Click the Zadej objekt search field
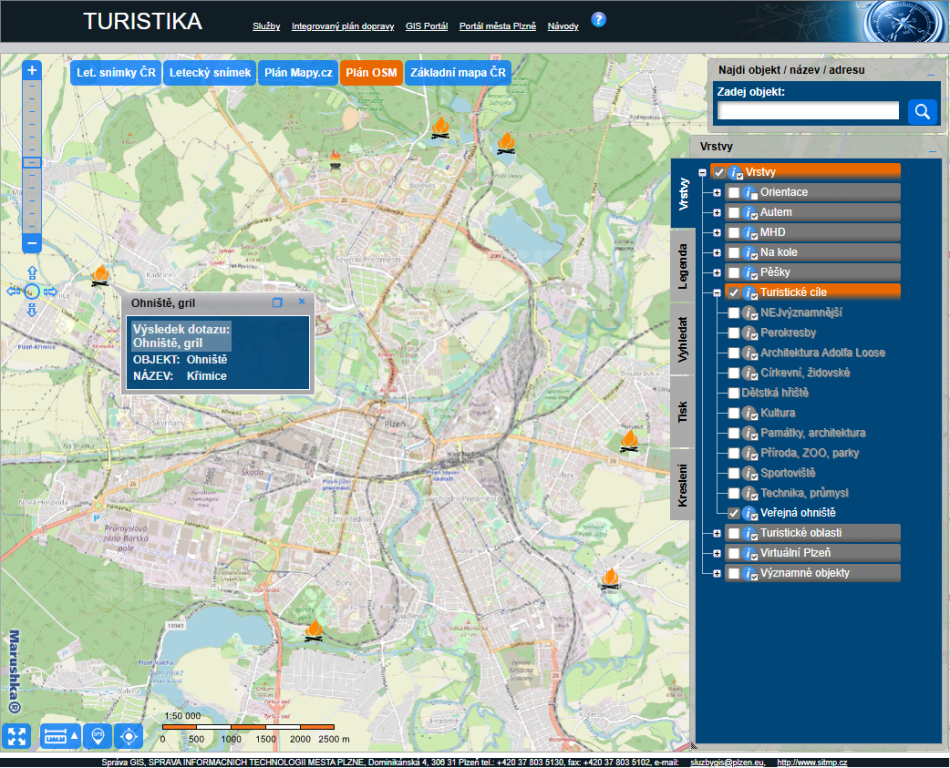The width and height of the screenshot is (950, 768). (808, 111)
